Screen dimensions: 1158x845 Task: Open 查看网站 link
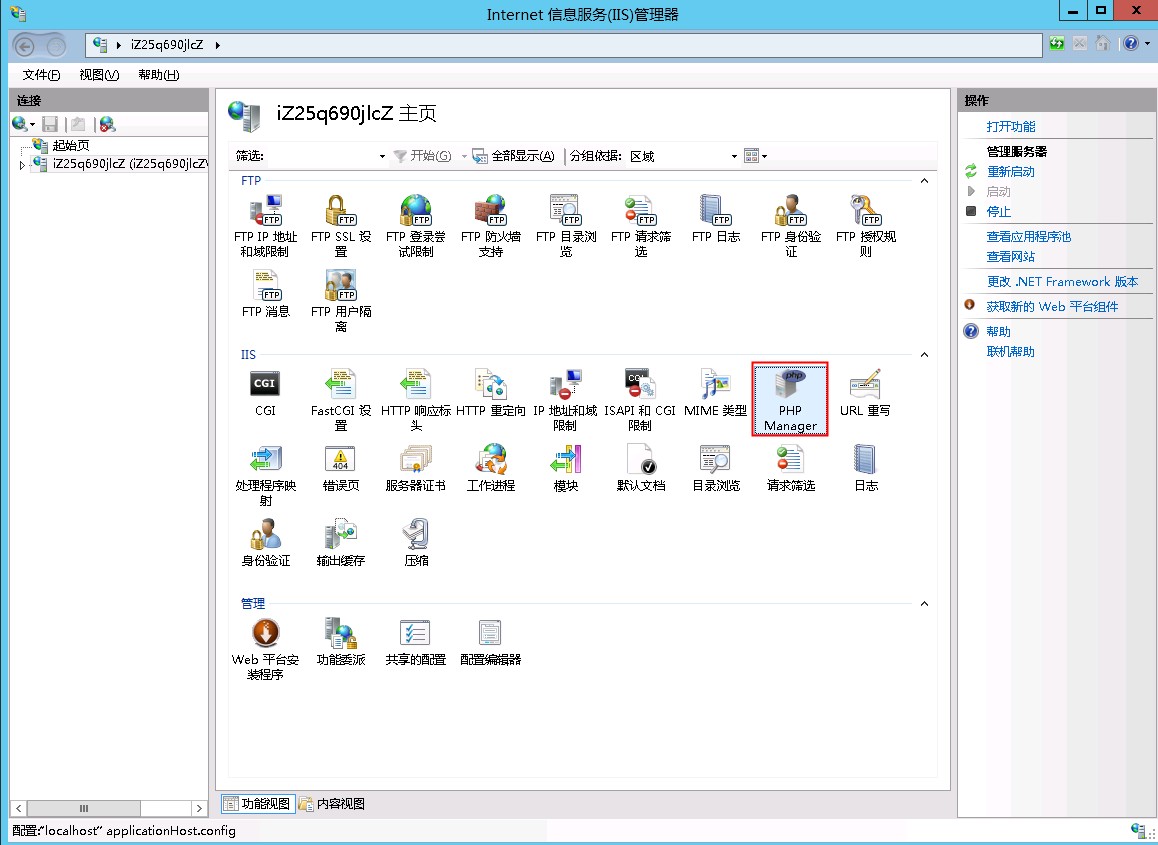pos(1011,256)
